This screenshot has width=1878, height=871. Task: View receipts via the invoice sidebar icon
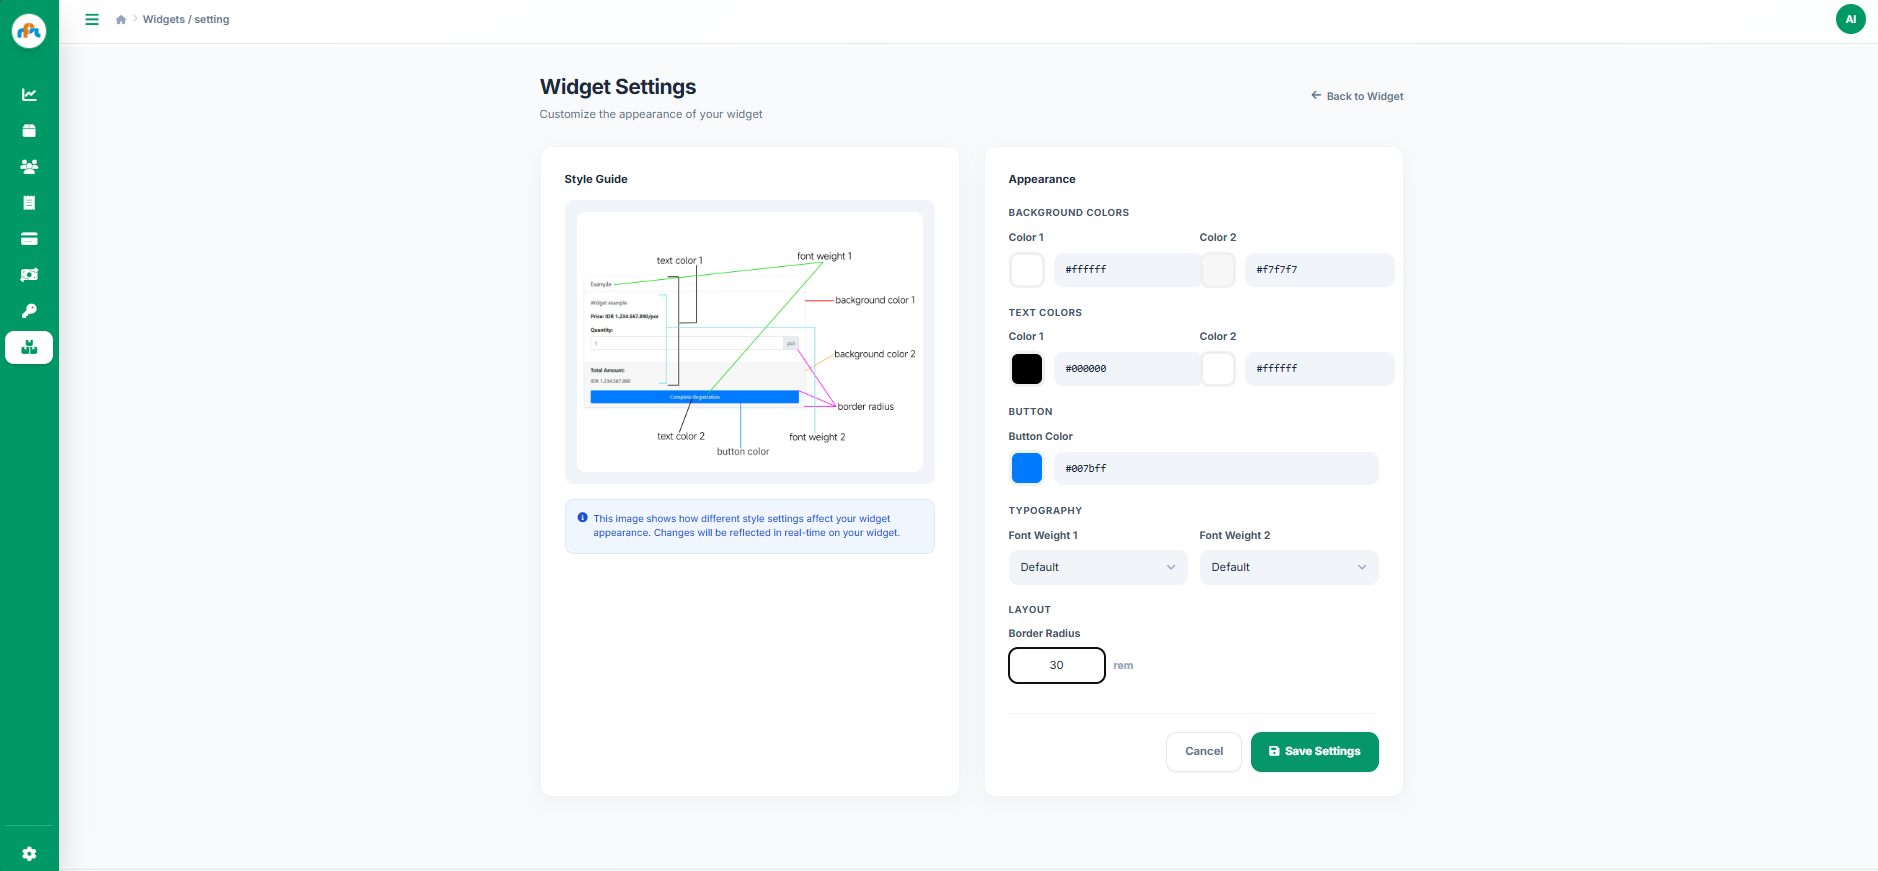pos(28,203)
